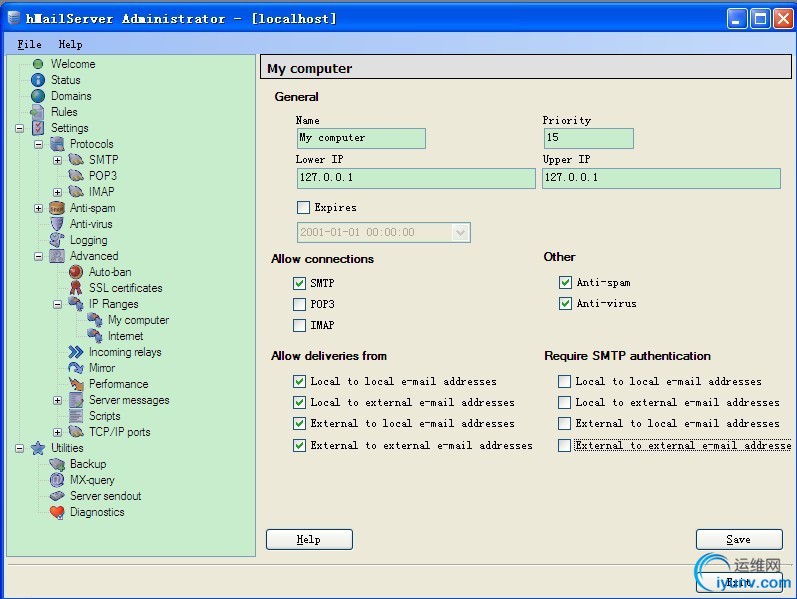Collapse the Advanced tree node
This screenshot has width=797, height=599.
pyautogui.click(x=39, y=256)
